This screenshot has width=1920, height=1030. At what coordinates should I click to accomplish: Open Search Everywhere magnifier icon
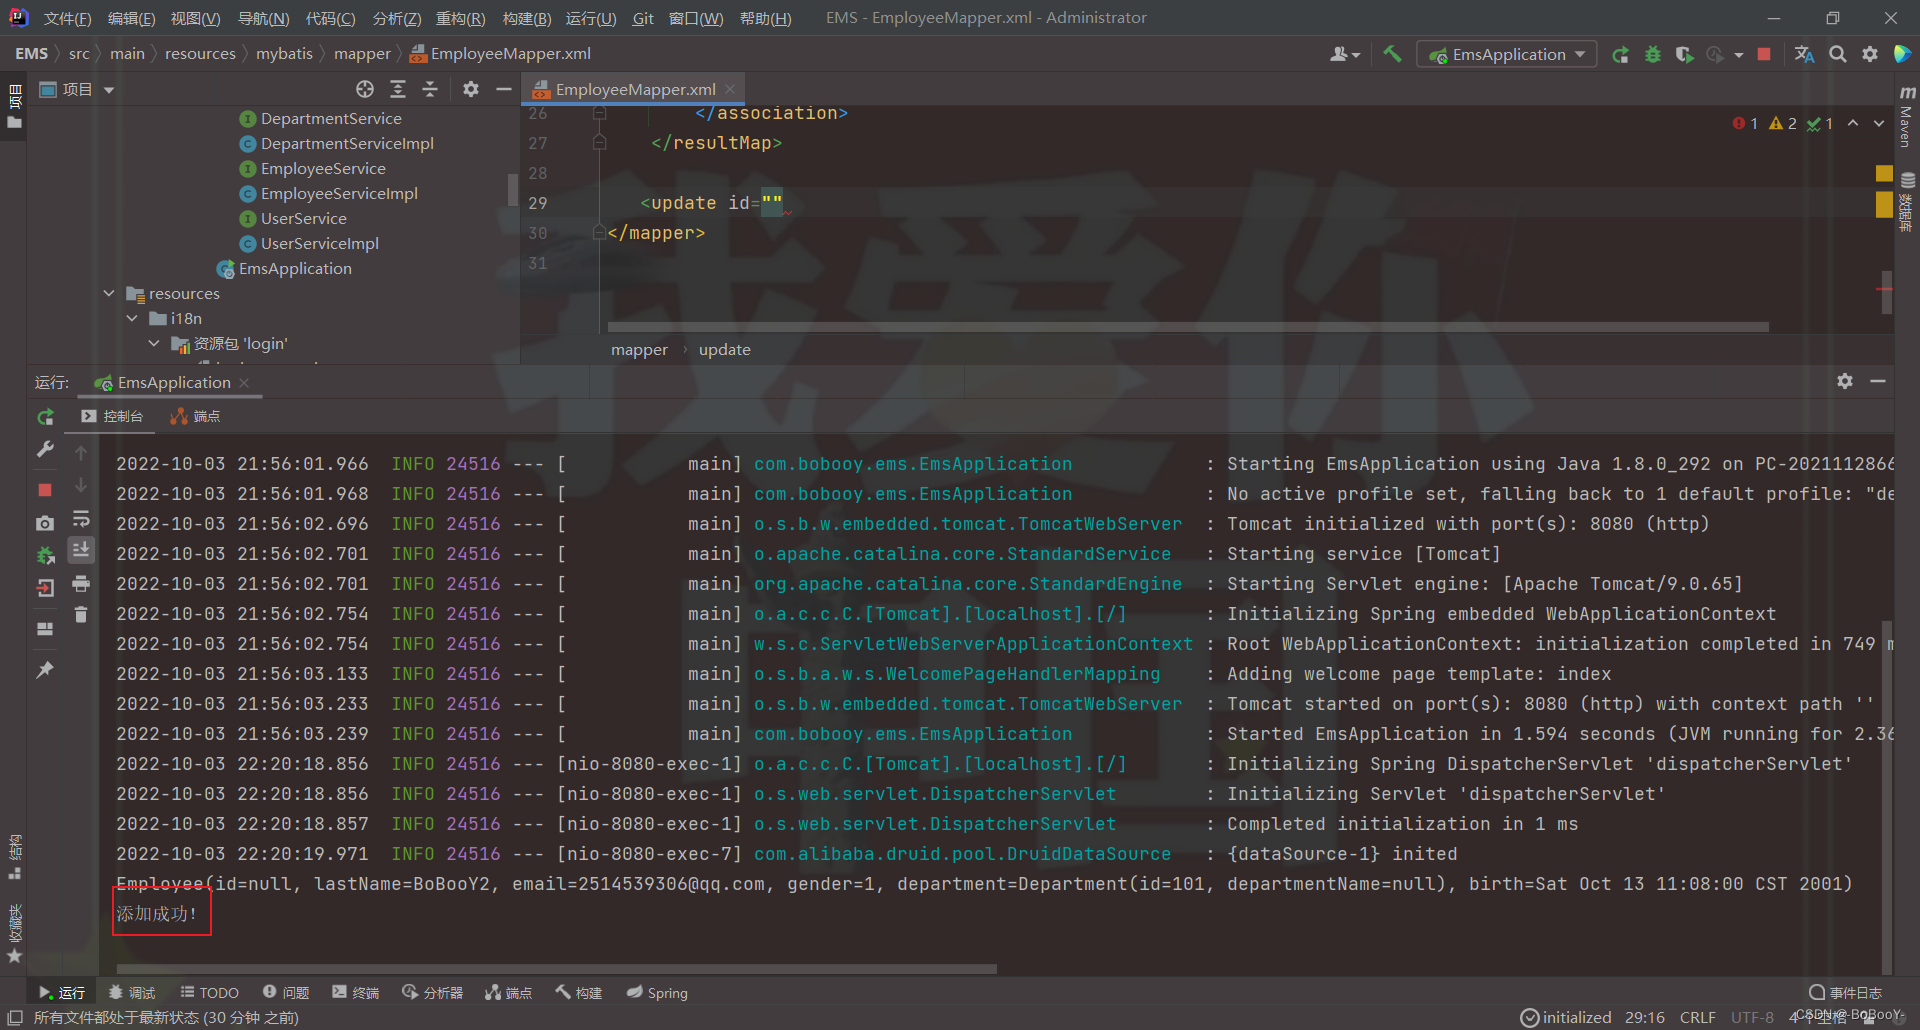point(1838,54)
